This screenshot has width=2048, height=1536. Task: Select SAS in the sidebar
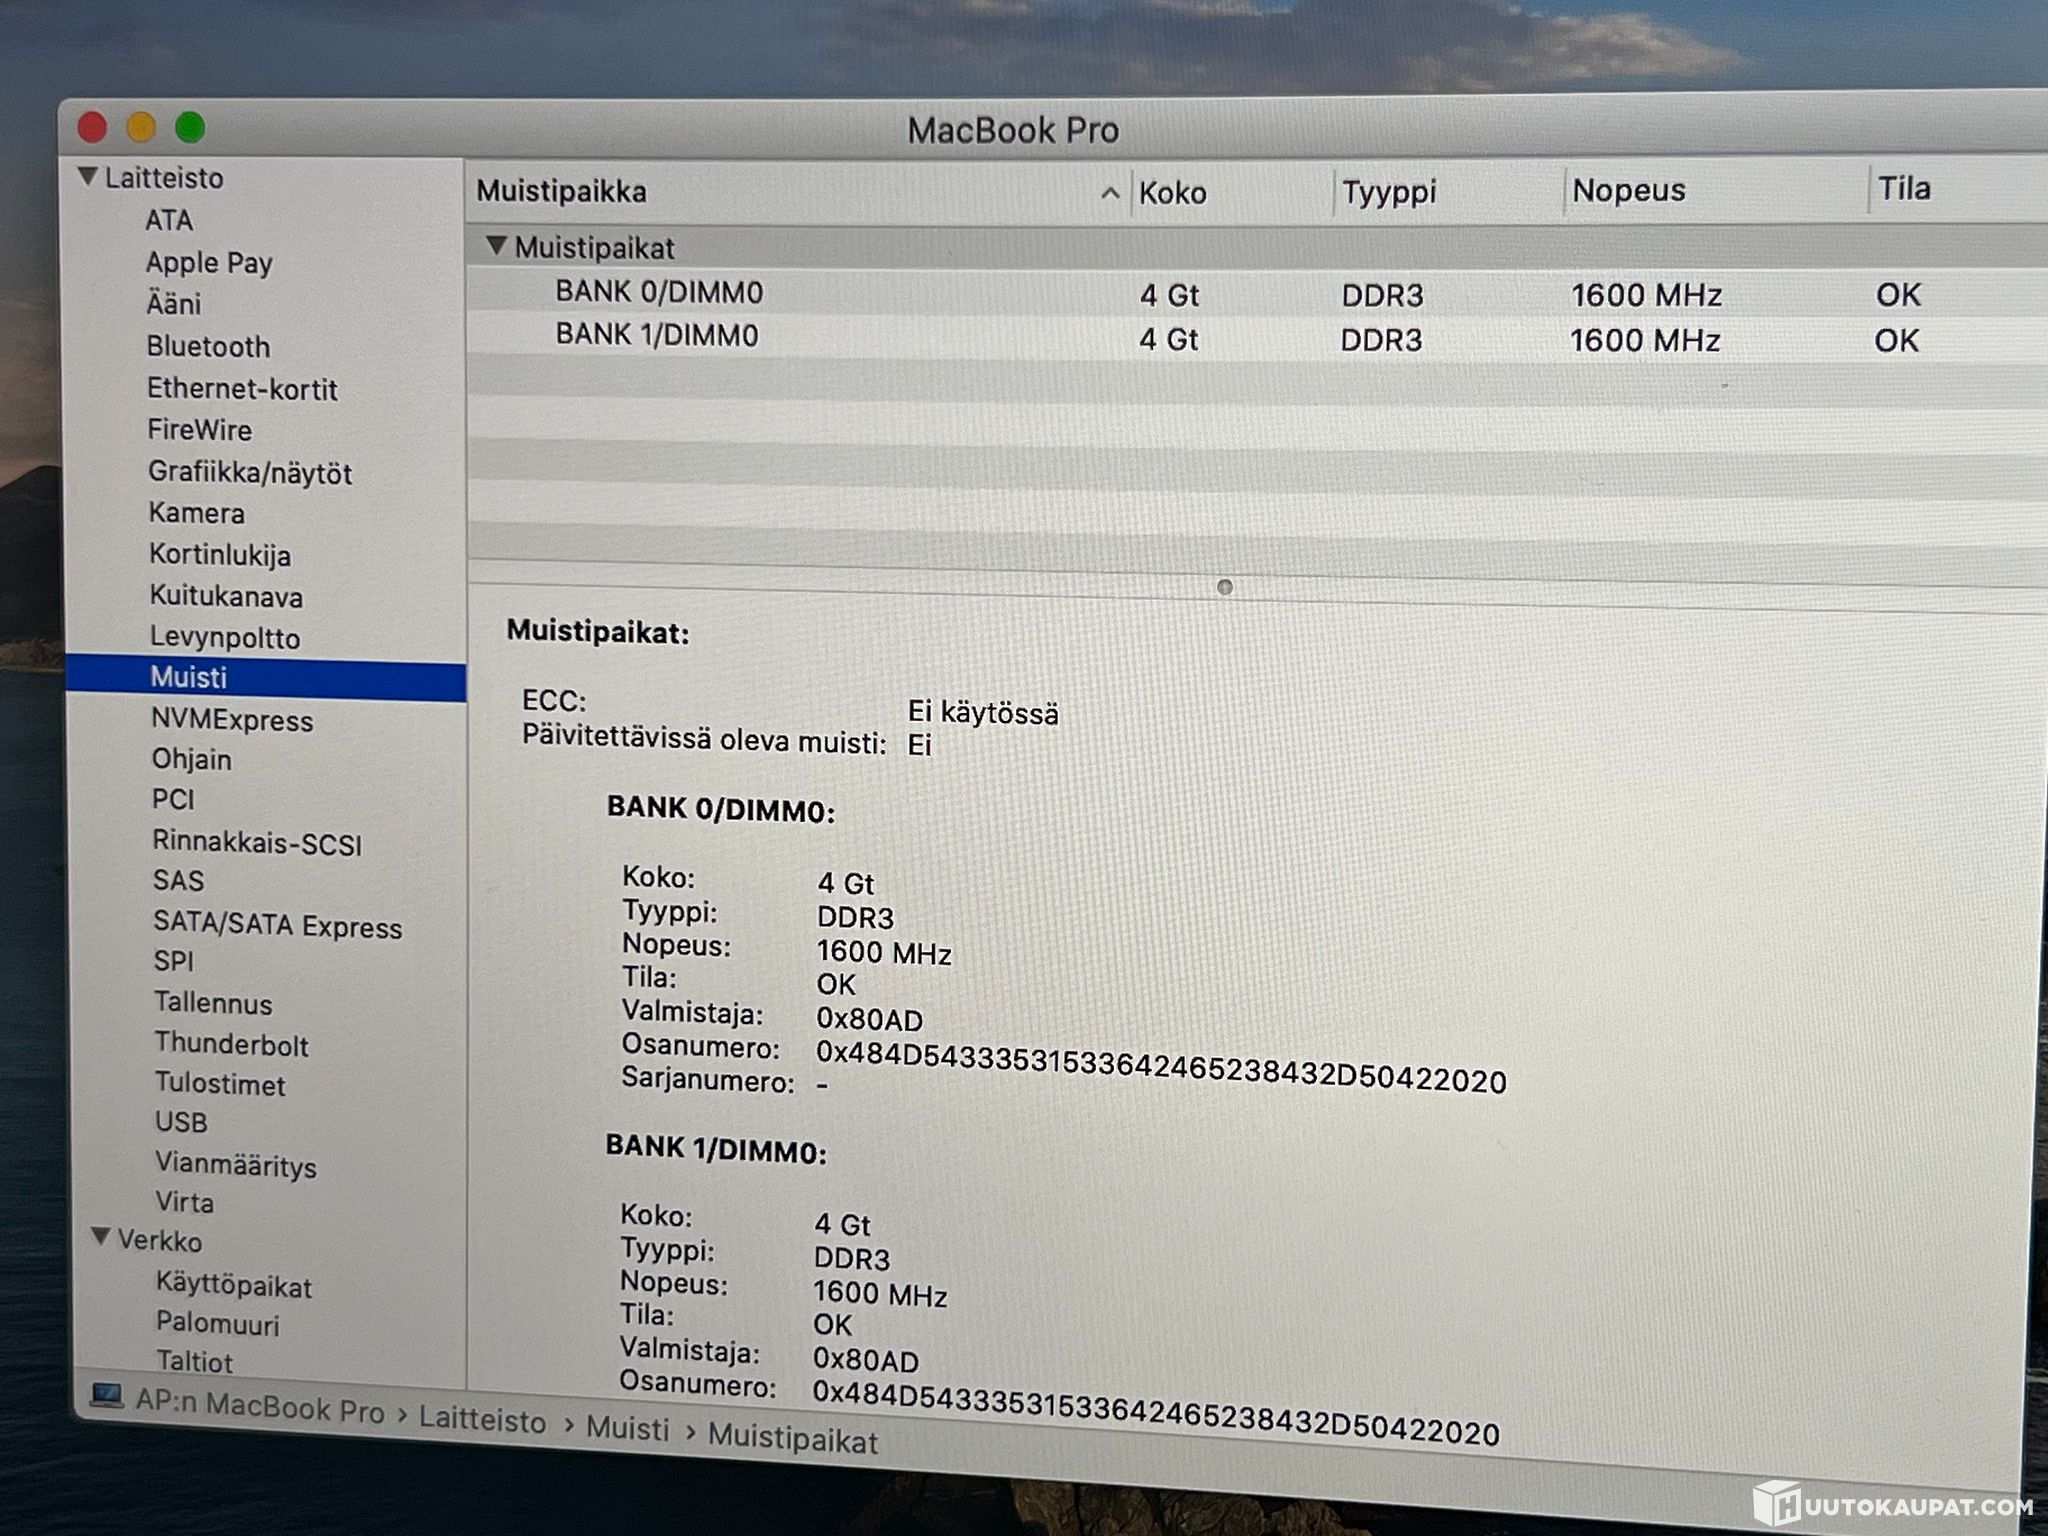click(x=178, y=881)
